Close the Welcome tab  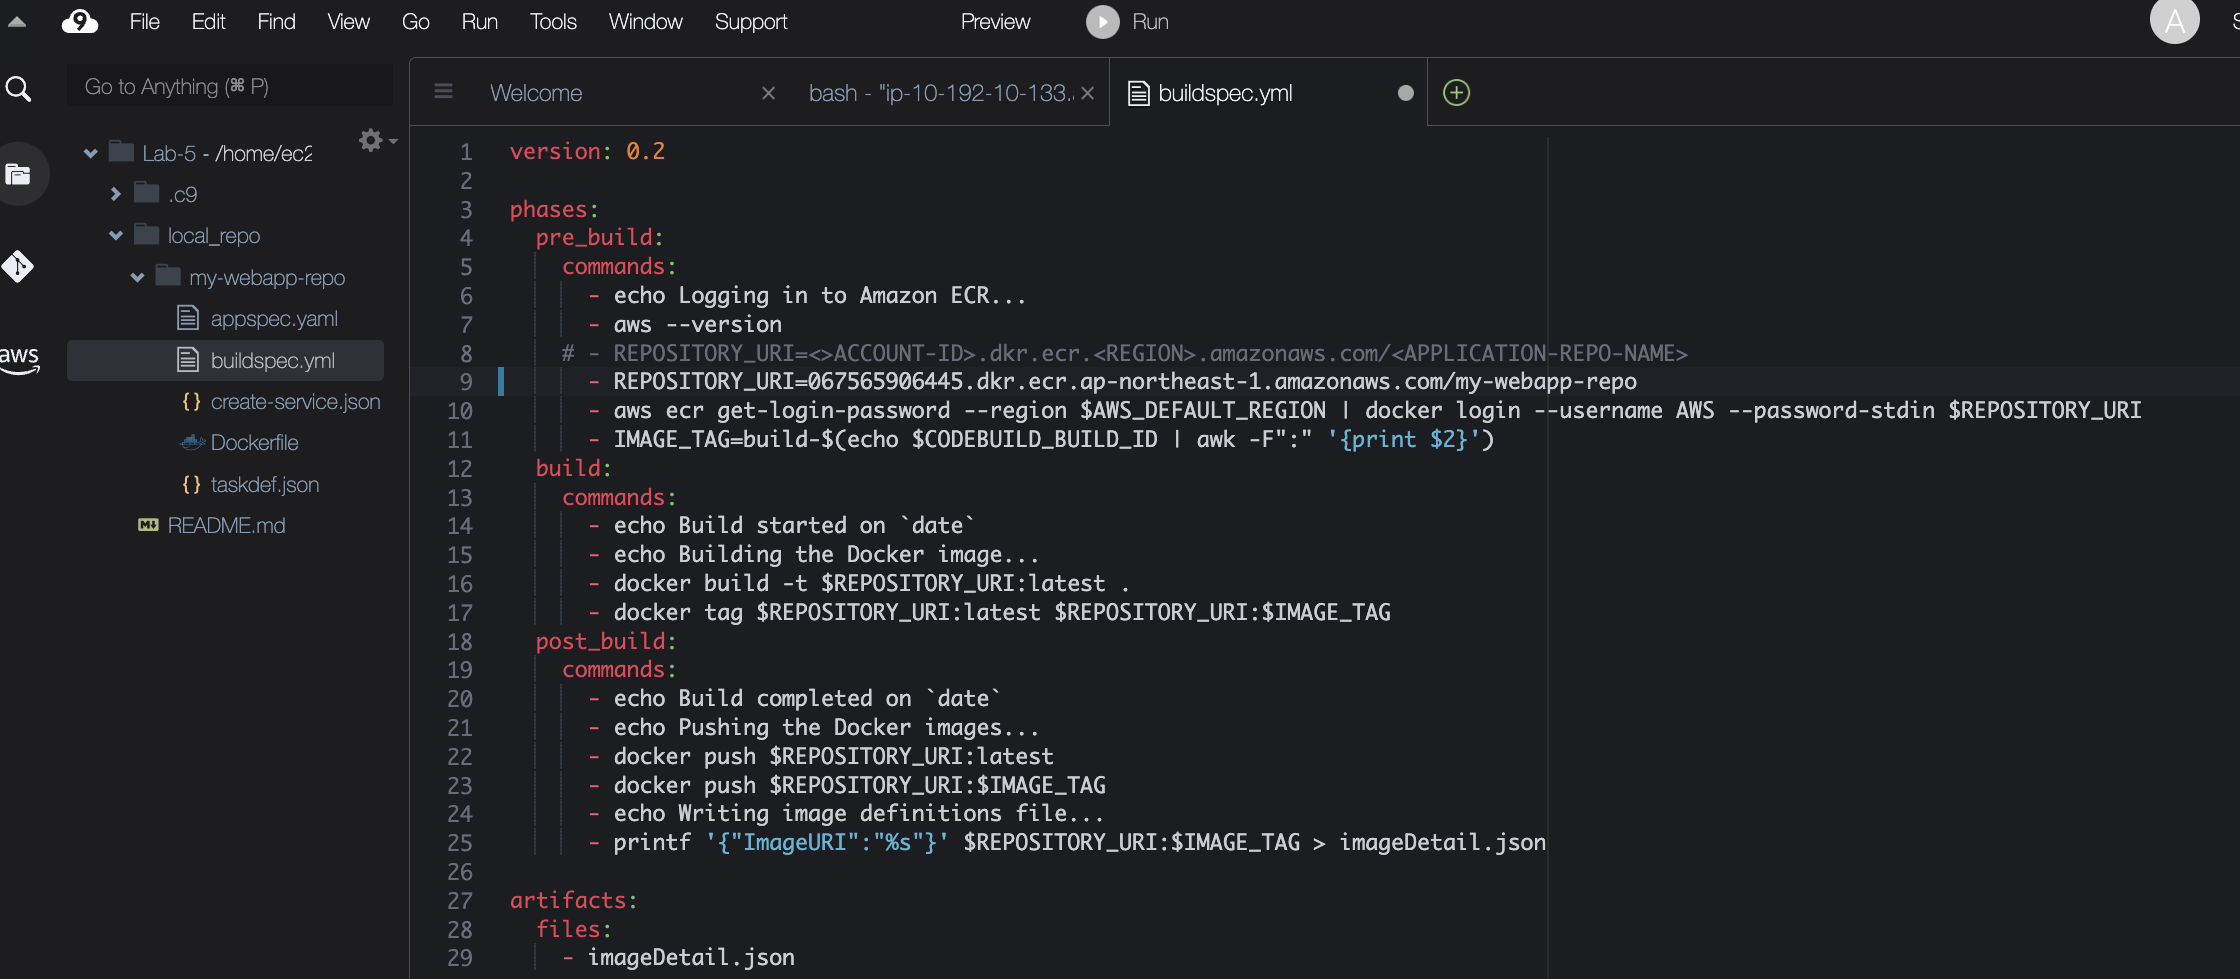click(769, 93)
